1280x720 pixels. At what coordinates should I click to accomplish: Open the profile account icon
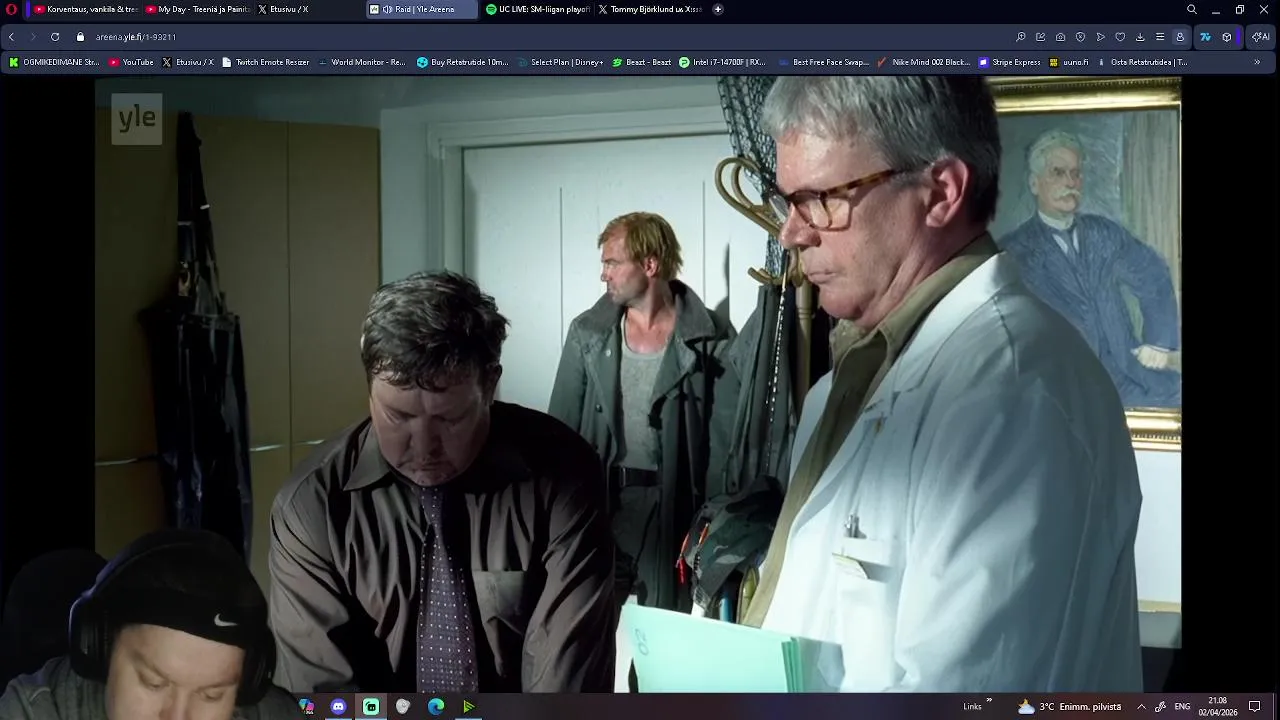click(1180, 37)
